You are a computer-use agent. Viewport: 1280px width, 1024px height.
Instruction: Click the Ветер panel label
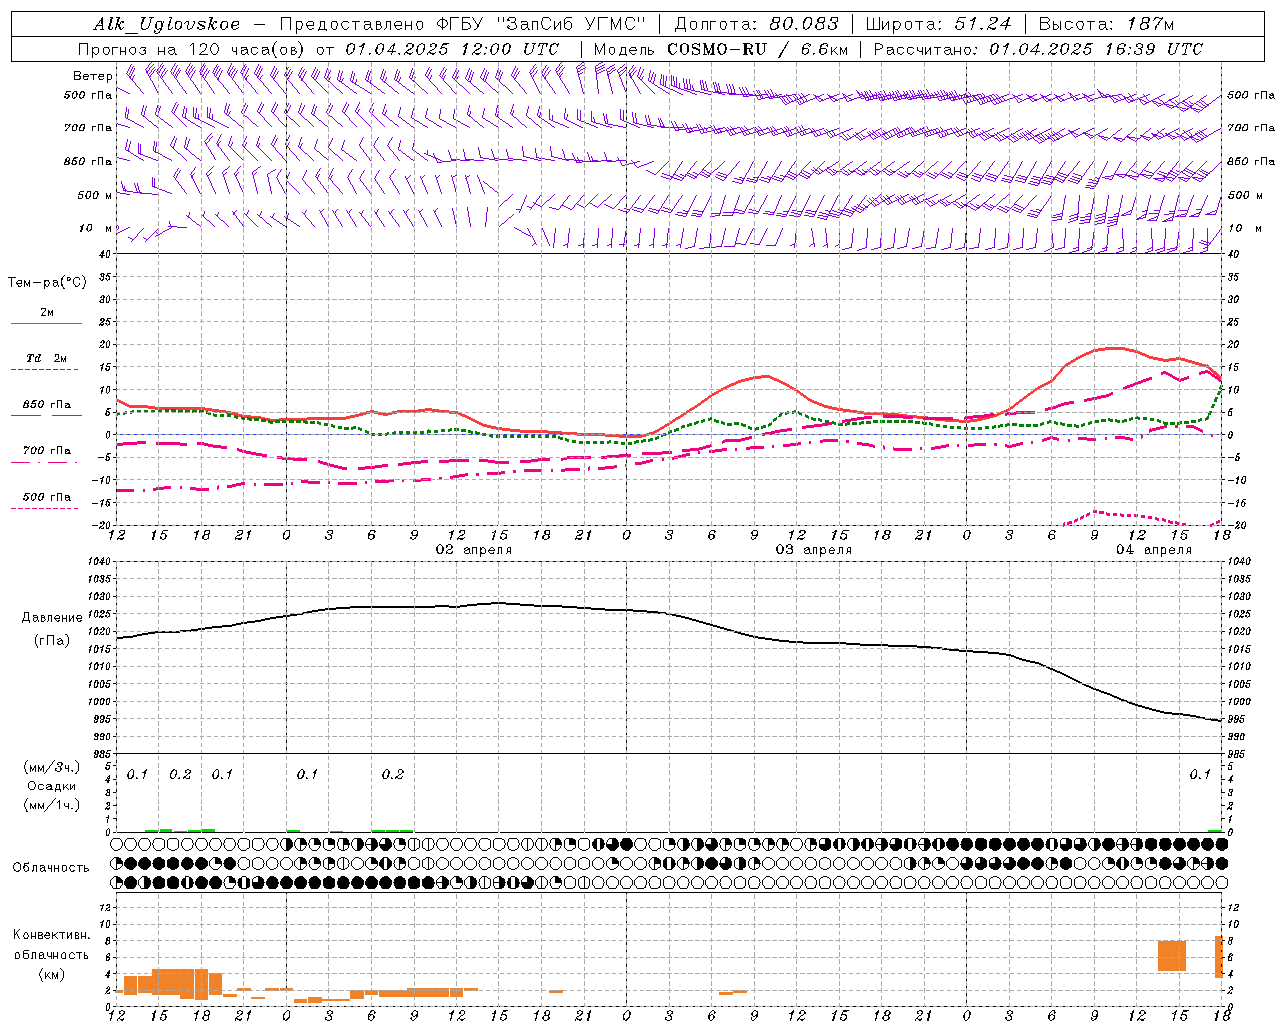coord(92,76)
